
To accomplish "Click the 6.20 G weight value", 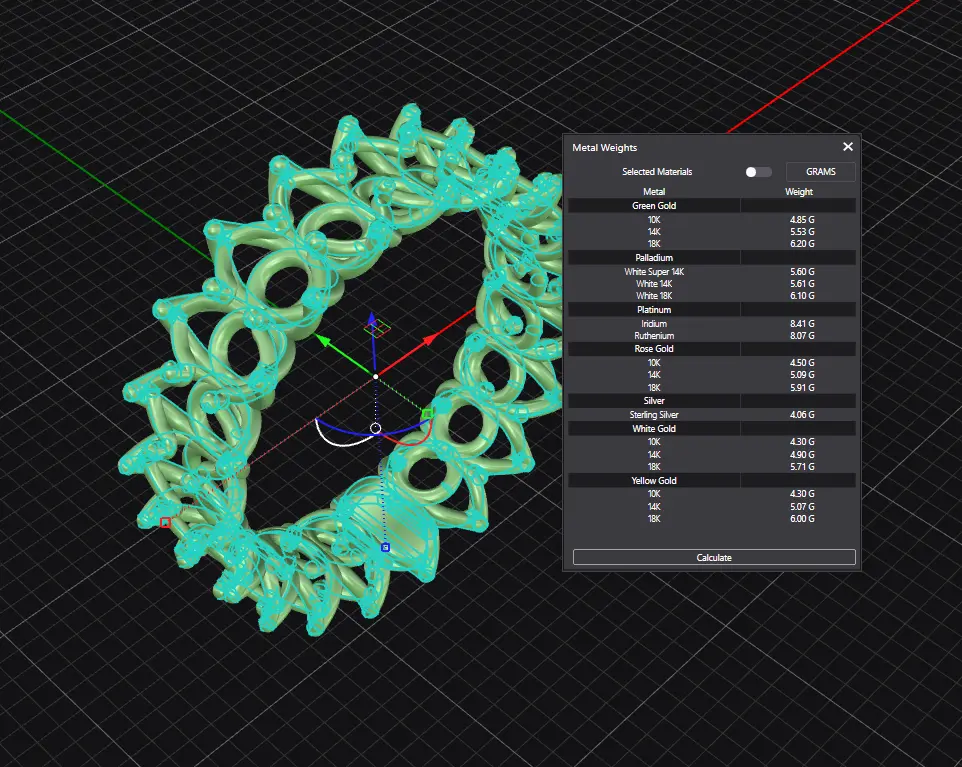I will tap(802, 244).
